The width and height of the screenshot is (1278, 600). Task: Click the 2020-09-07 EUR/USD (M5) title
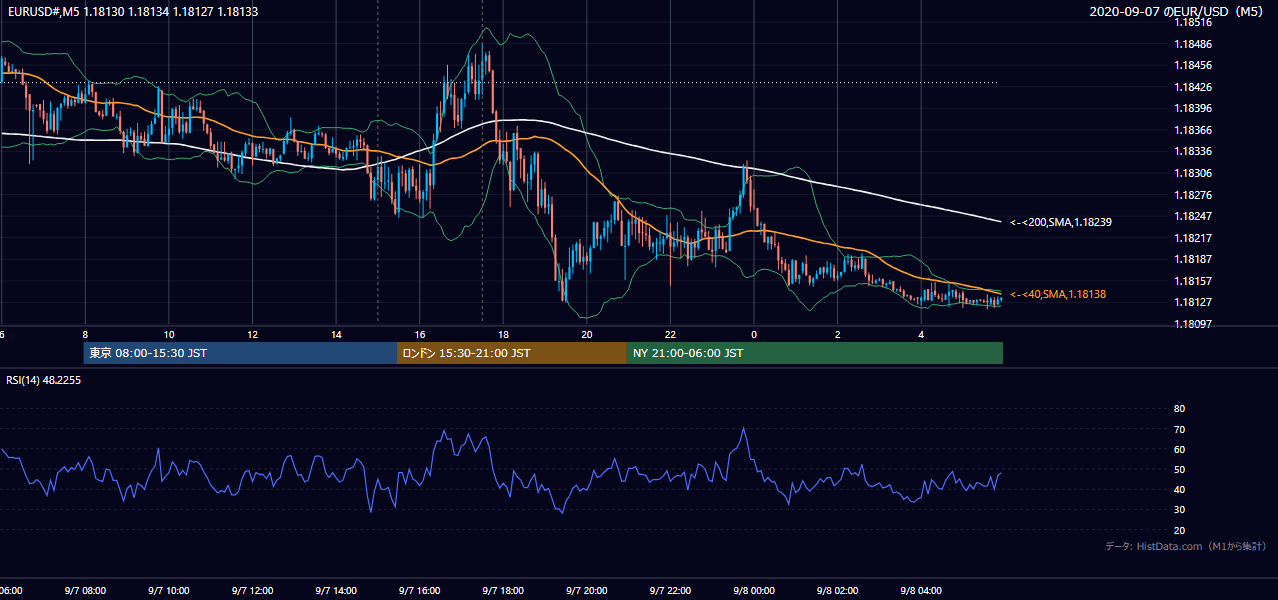pos(1178,11)
